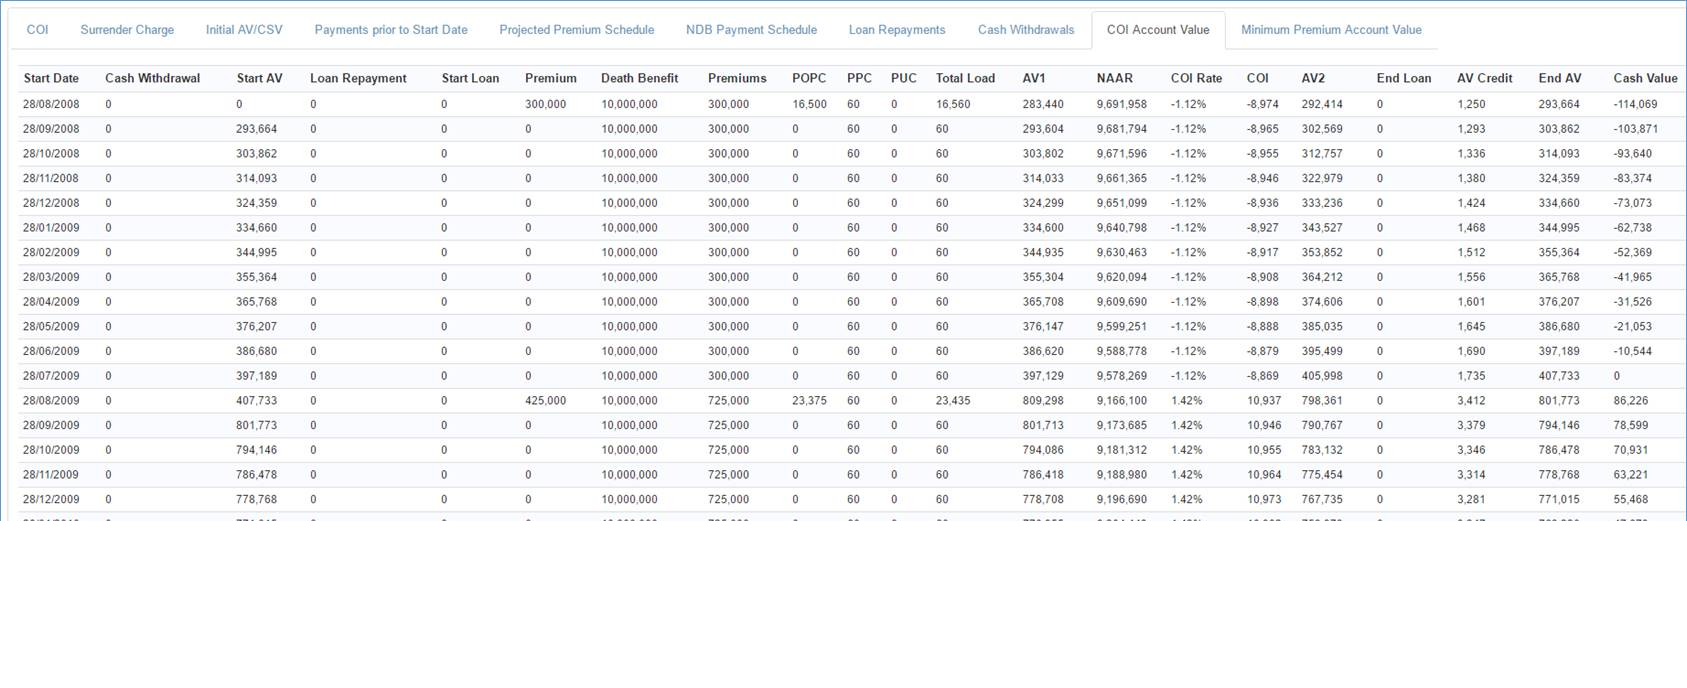Viewport: 1687px width, 688px height.
Task: Click the Total Load column header
Action: click(x=965, y=78)
